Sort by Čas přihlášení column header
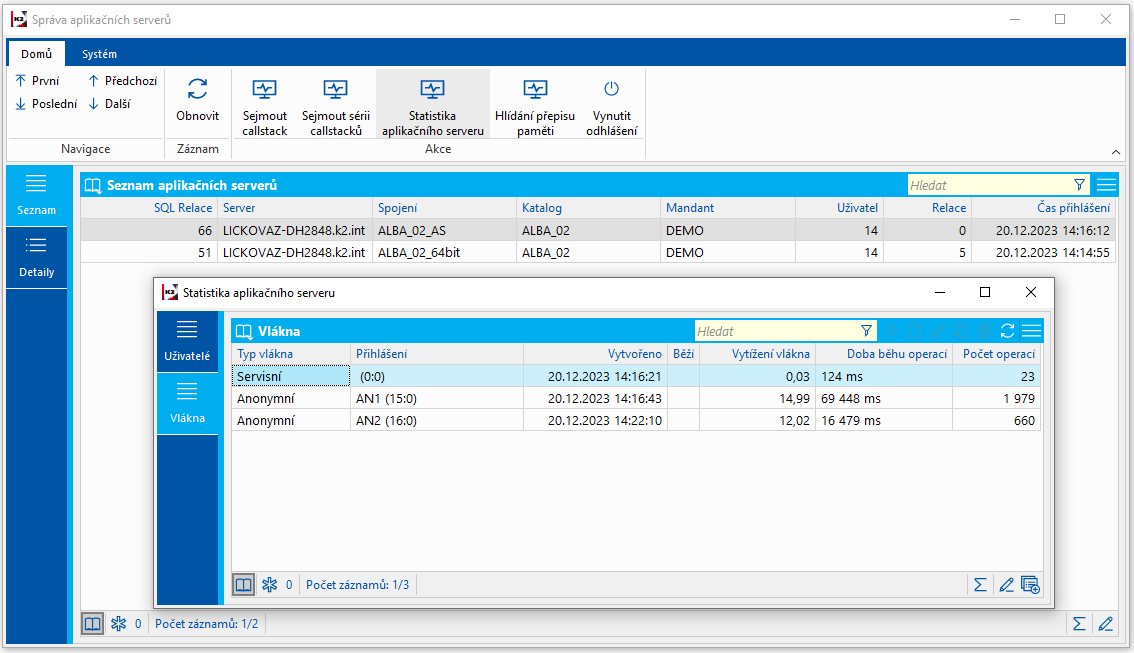 [1044, 208]
